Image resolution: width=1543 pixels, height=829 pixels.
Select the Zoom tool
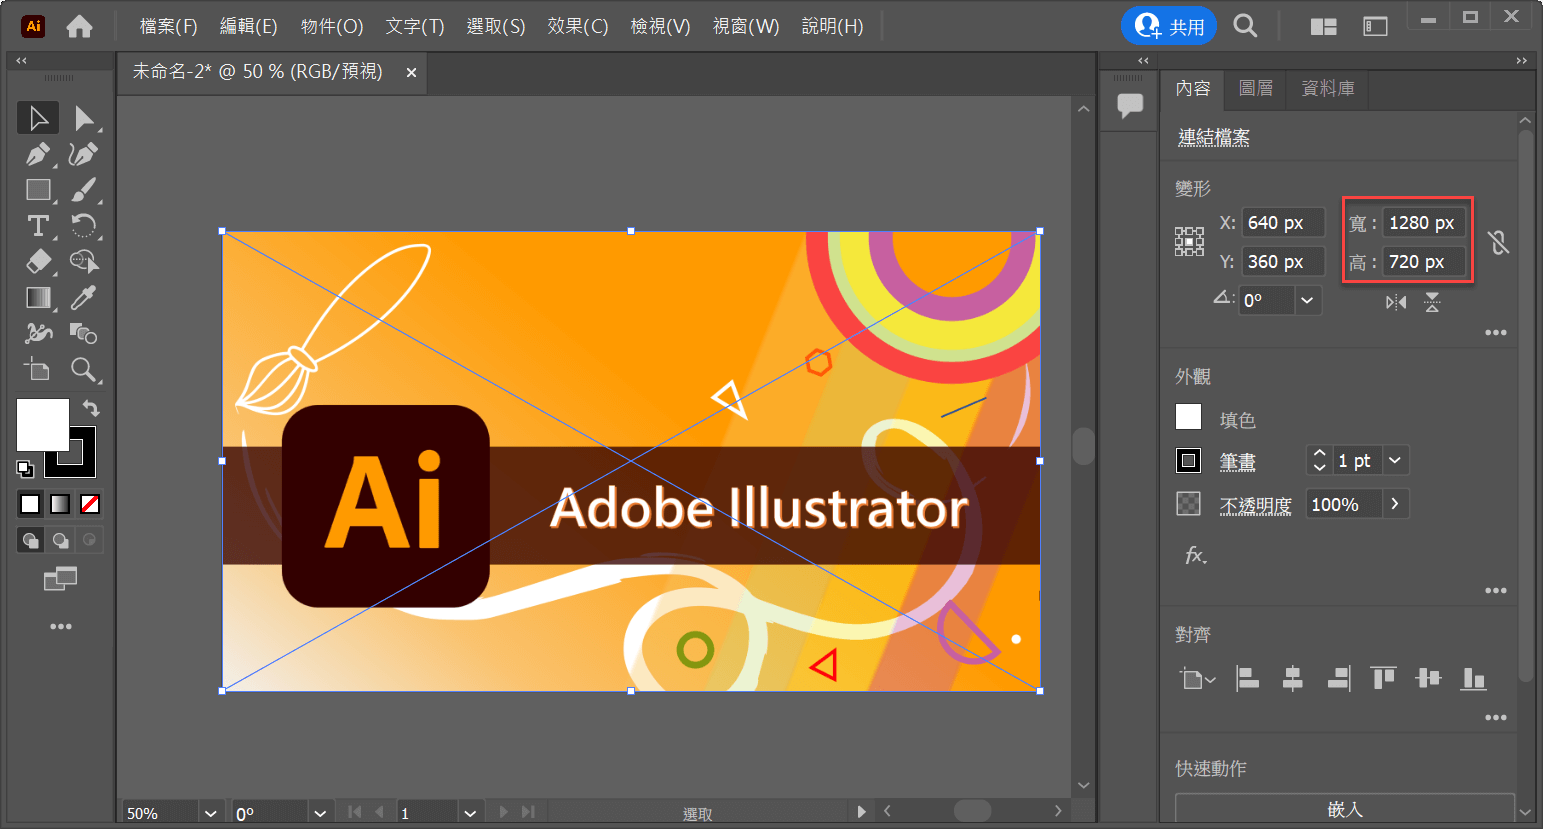click(84, 370)
